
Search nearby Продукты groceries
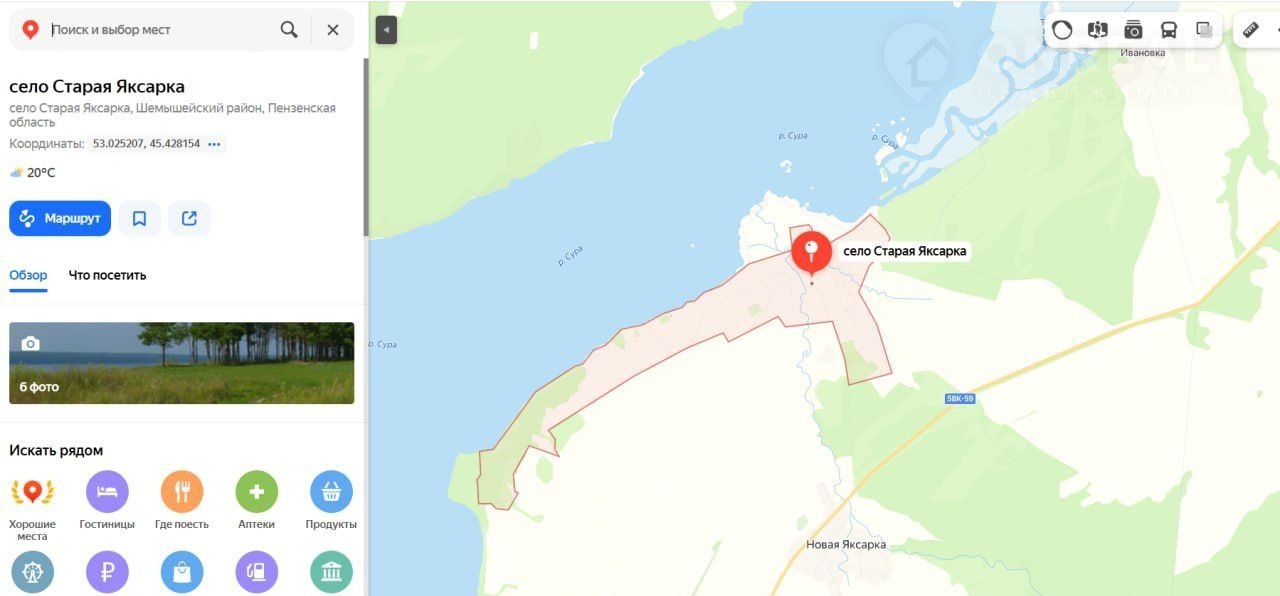click(331, 500)
